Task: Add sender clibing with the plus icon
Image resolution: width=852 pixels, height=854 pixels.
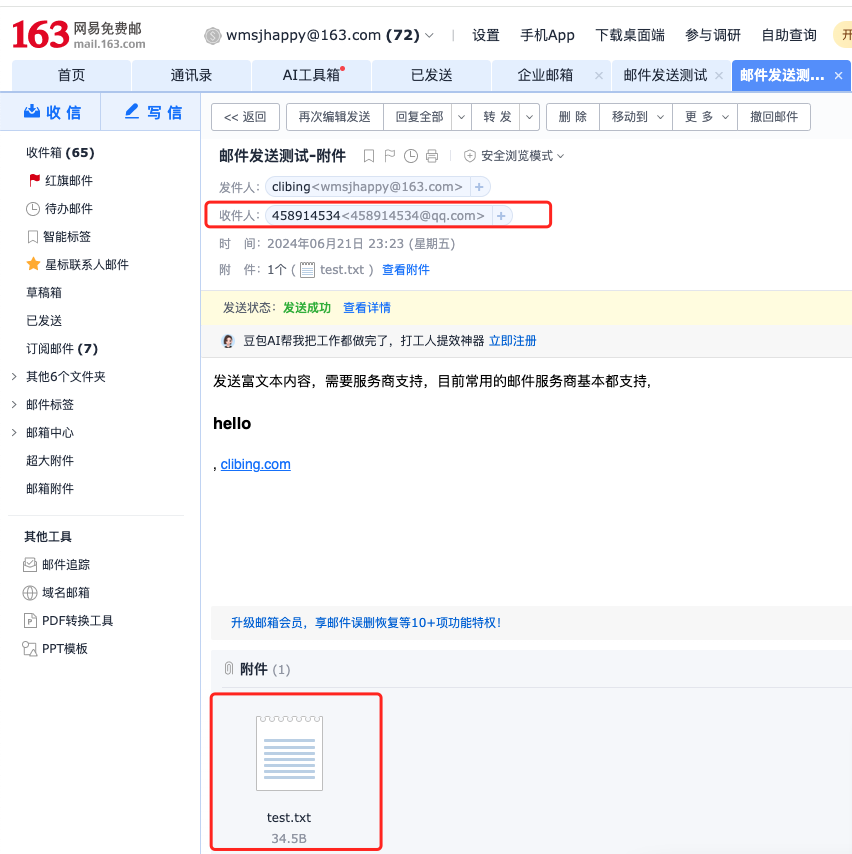Action: pos(480,187)
